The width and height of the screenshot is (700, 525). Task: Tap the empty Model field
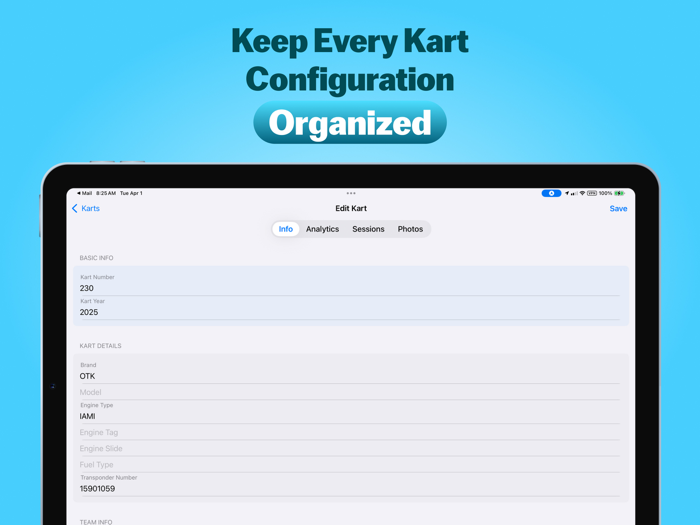tap(350, 392)
